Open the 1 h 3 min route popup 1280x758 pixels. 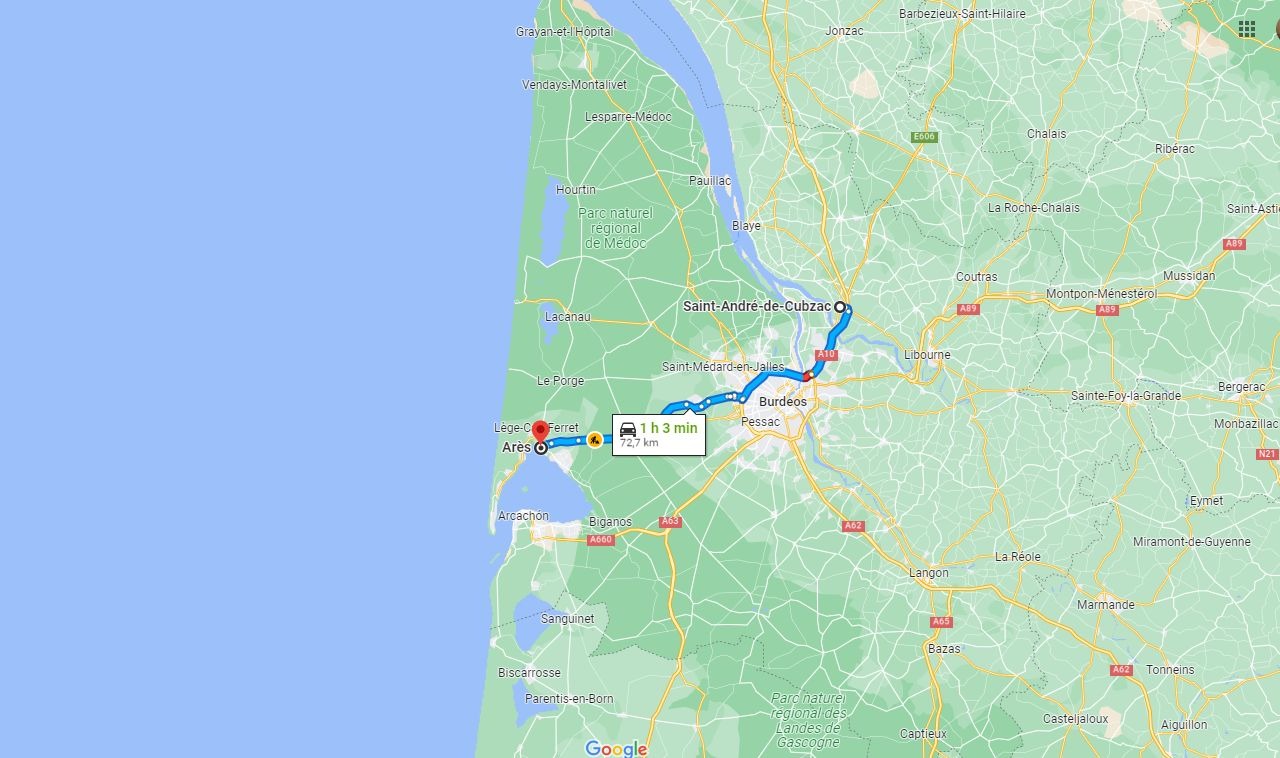click(x=659, y=435)
